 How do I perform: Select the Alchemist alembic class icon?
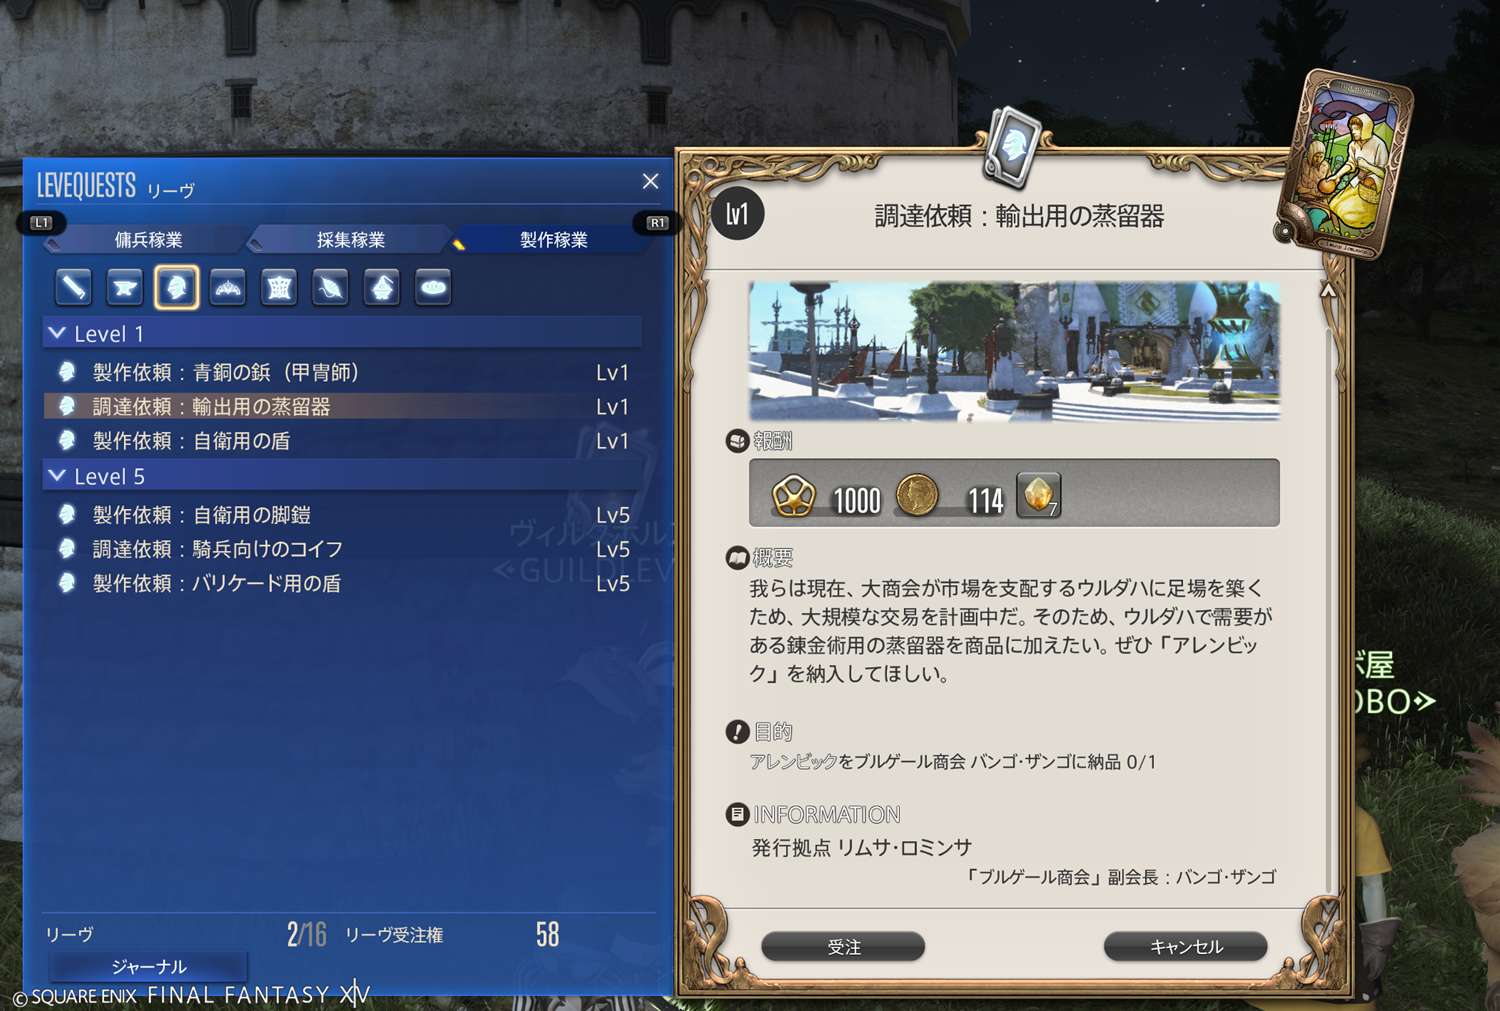[382, 288]
